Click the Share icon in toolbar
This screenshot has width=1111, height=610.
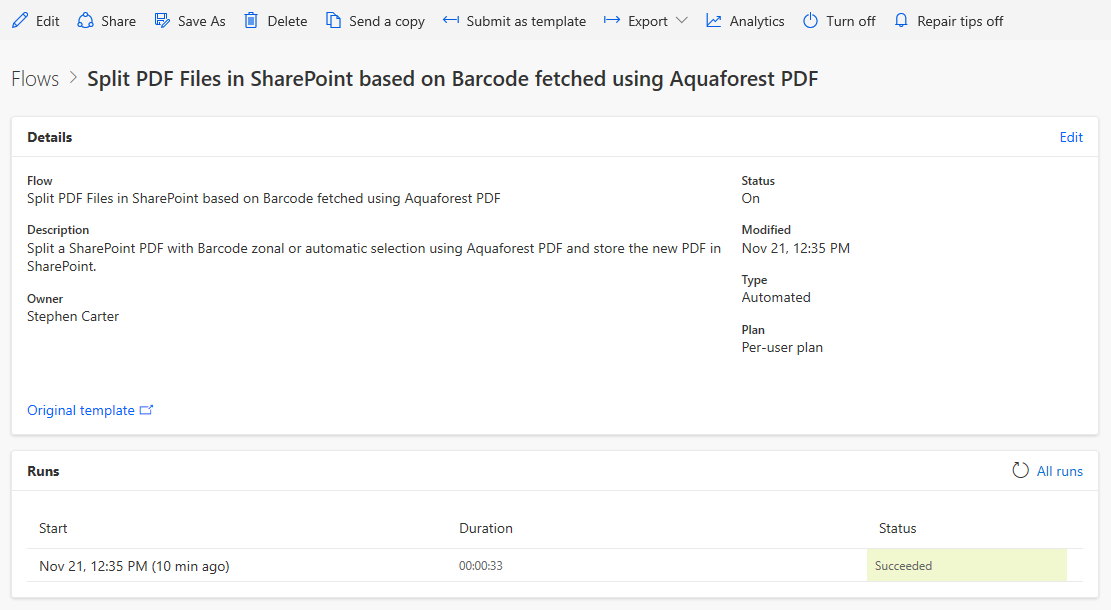(85, 21)
